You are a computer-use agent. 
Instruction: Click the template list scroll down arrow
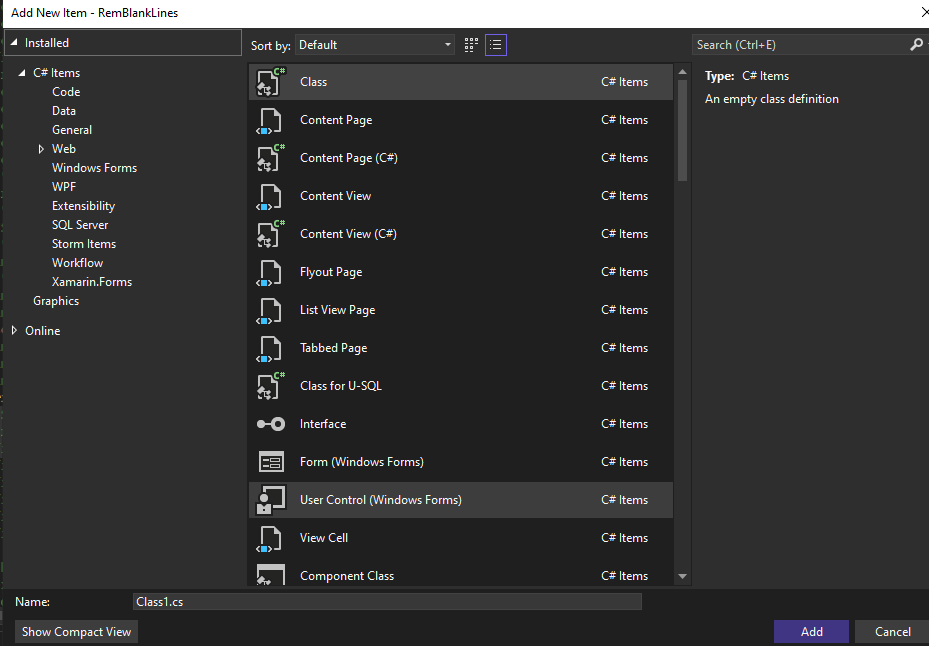pyautogui.click(x=682, y=576)
